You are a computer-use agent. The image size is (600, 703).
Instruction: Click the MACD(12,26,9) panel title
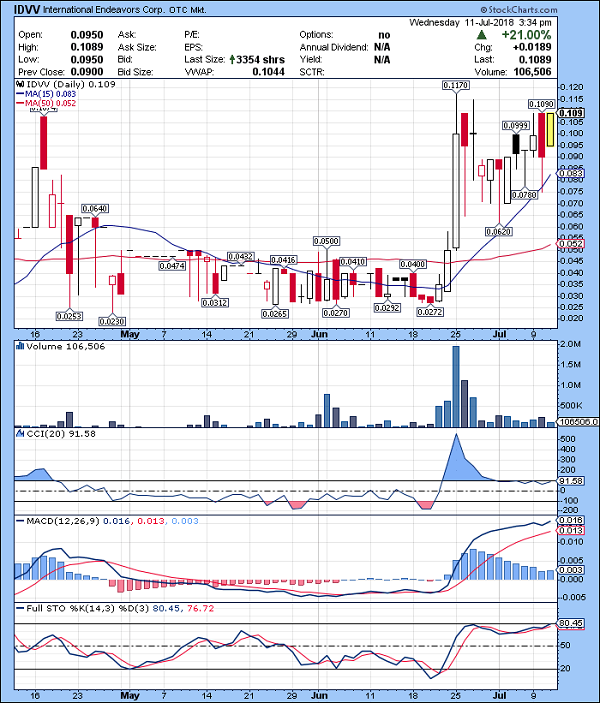[63, 521]
